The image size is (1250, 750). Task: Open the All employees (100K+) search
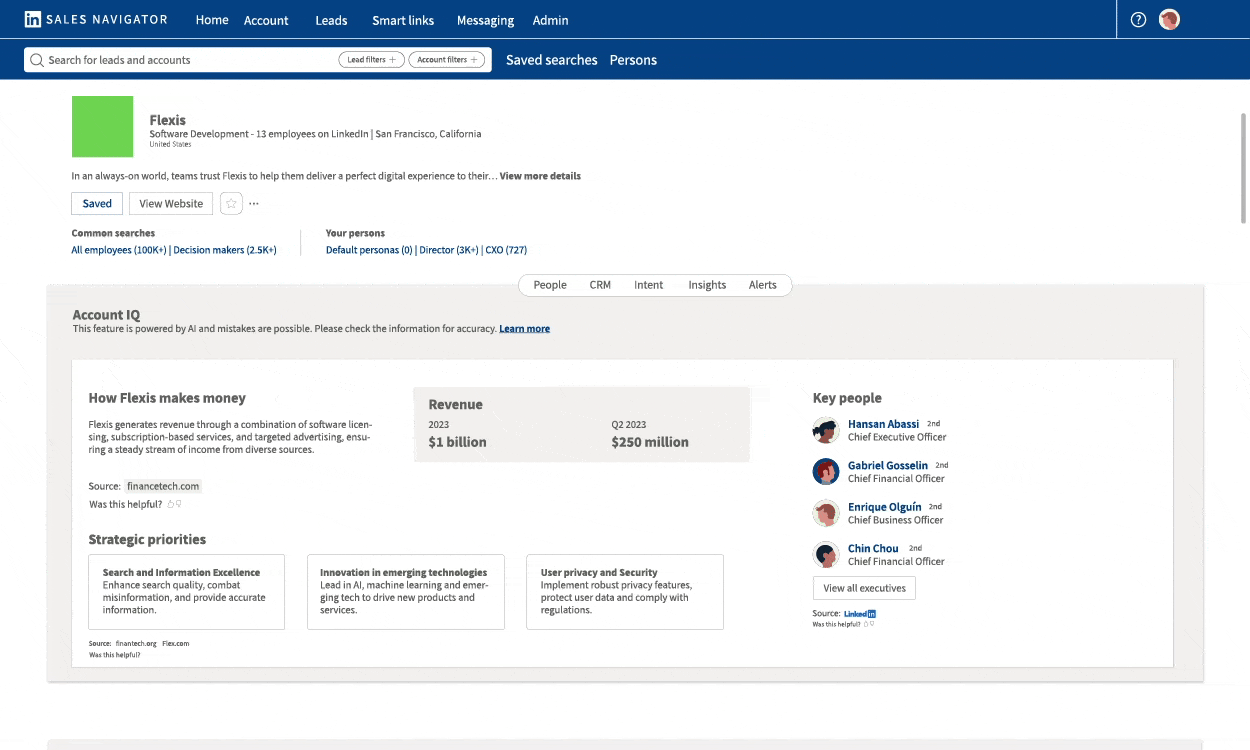[119, 250]
